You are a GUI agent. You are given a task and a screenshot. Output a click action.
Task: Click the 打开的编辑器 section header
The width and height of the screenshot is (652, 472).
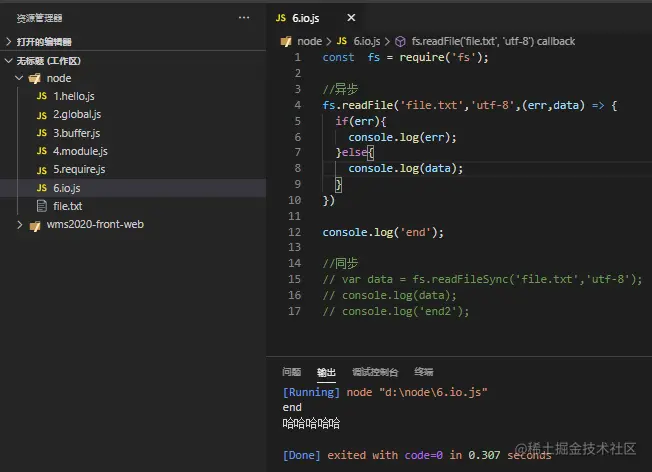tap(44, 42)
